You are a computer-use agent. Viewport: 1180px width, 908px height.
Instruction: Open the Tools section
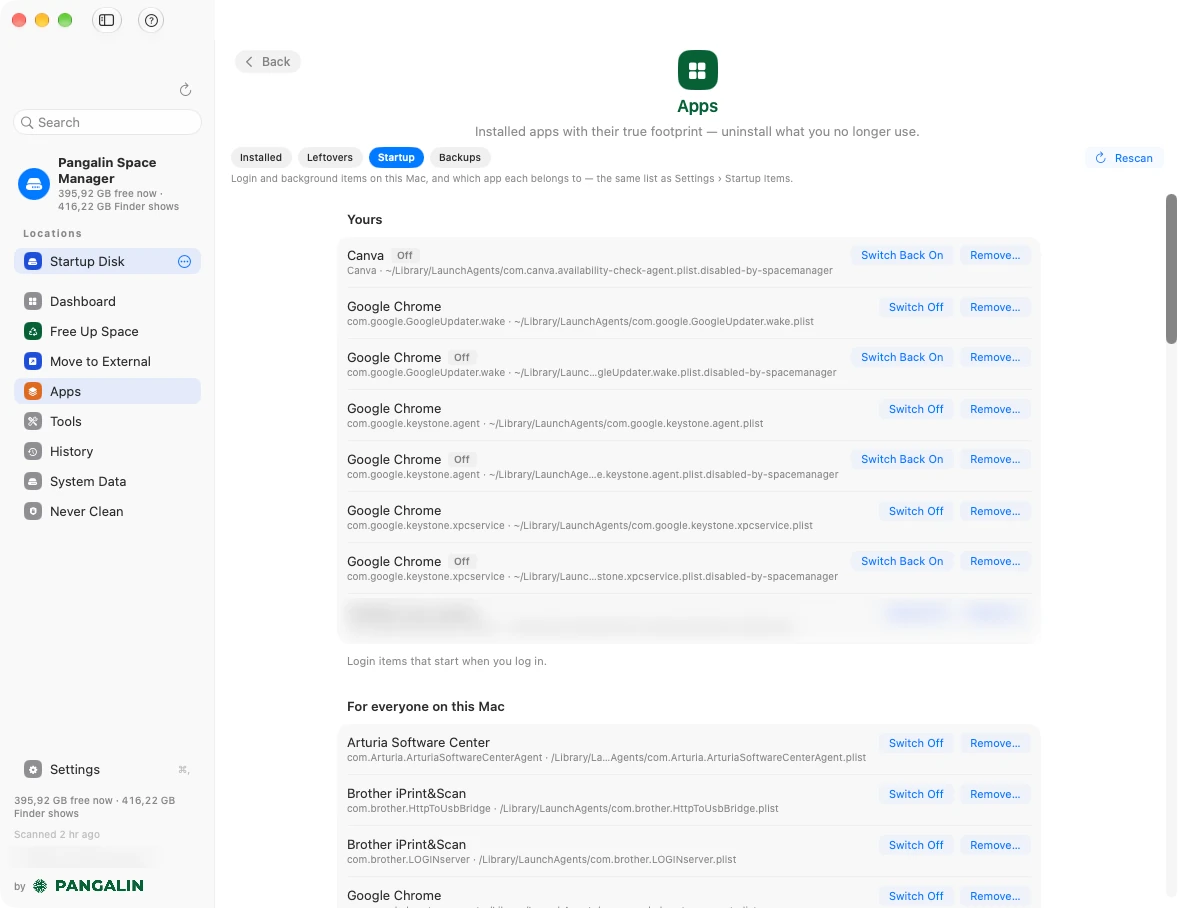click(x=108, y=421)
